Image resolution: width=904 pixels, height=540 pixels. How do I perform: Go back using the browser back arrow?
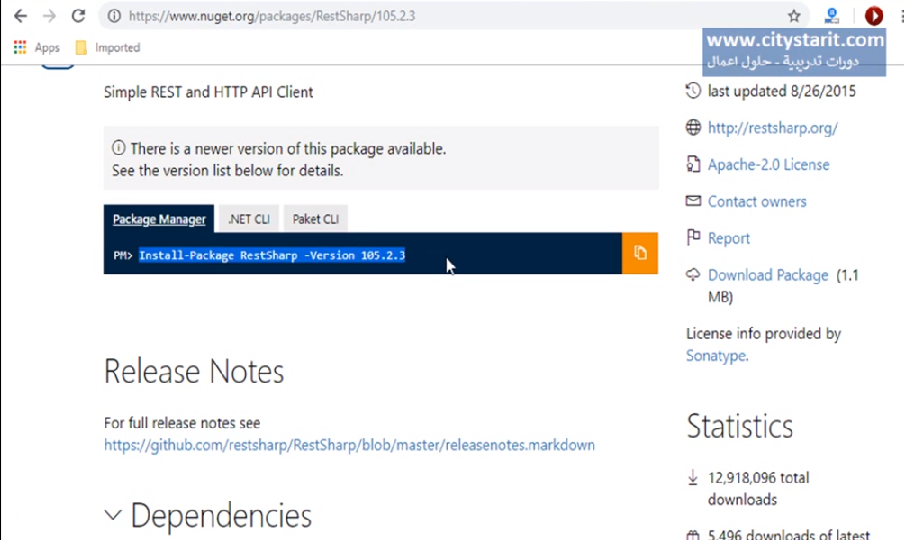pos(20,16)
